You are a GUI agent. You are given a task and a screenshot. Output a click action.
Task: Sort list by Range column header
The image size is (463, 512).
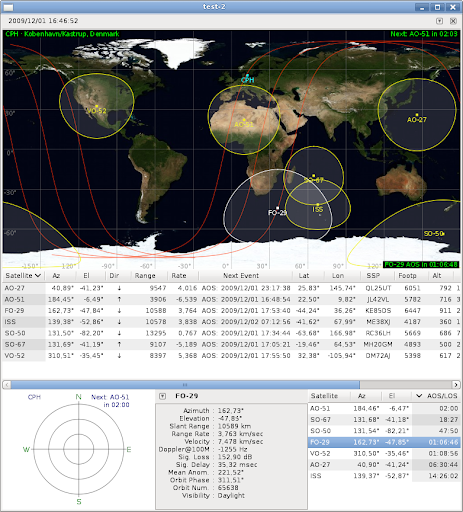click(x=149, y=276)
